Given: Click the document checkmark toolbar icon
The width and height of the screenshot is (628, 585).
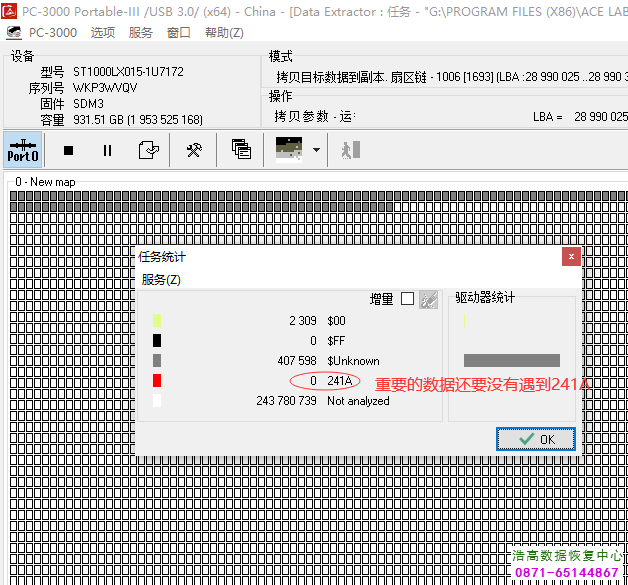Looking at the screenshot, I should pyautogui.click(x=149, y=150).
